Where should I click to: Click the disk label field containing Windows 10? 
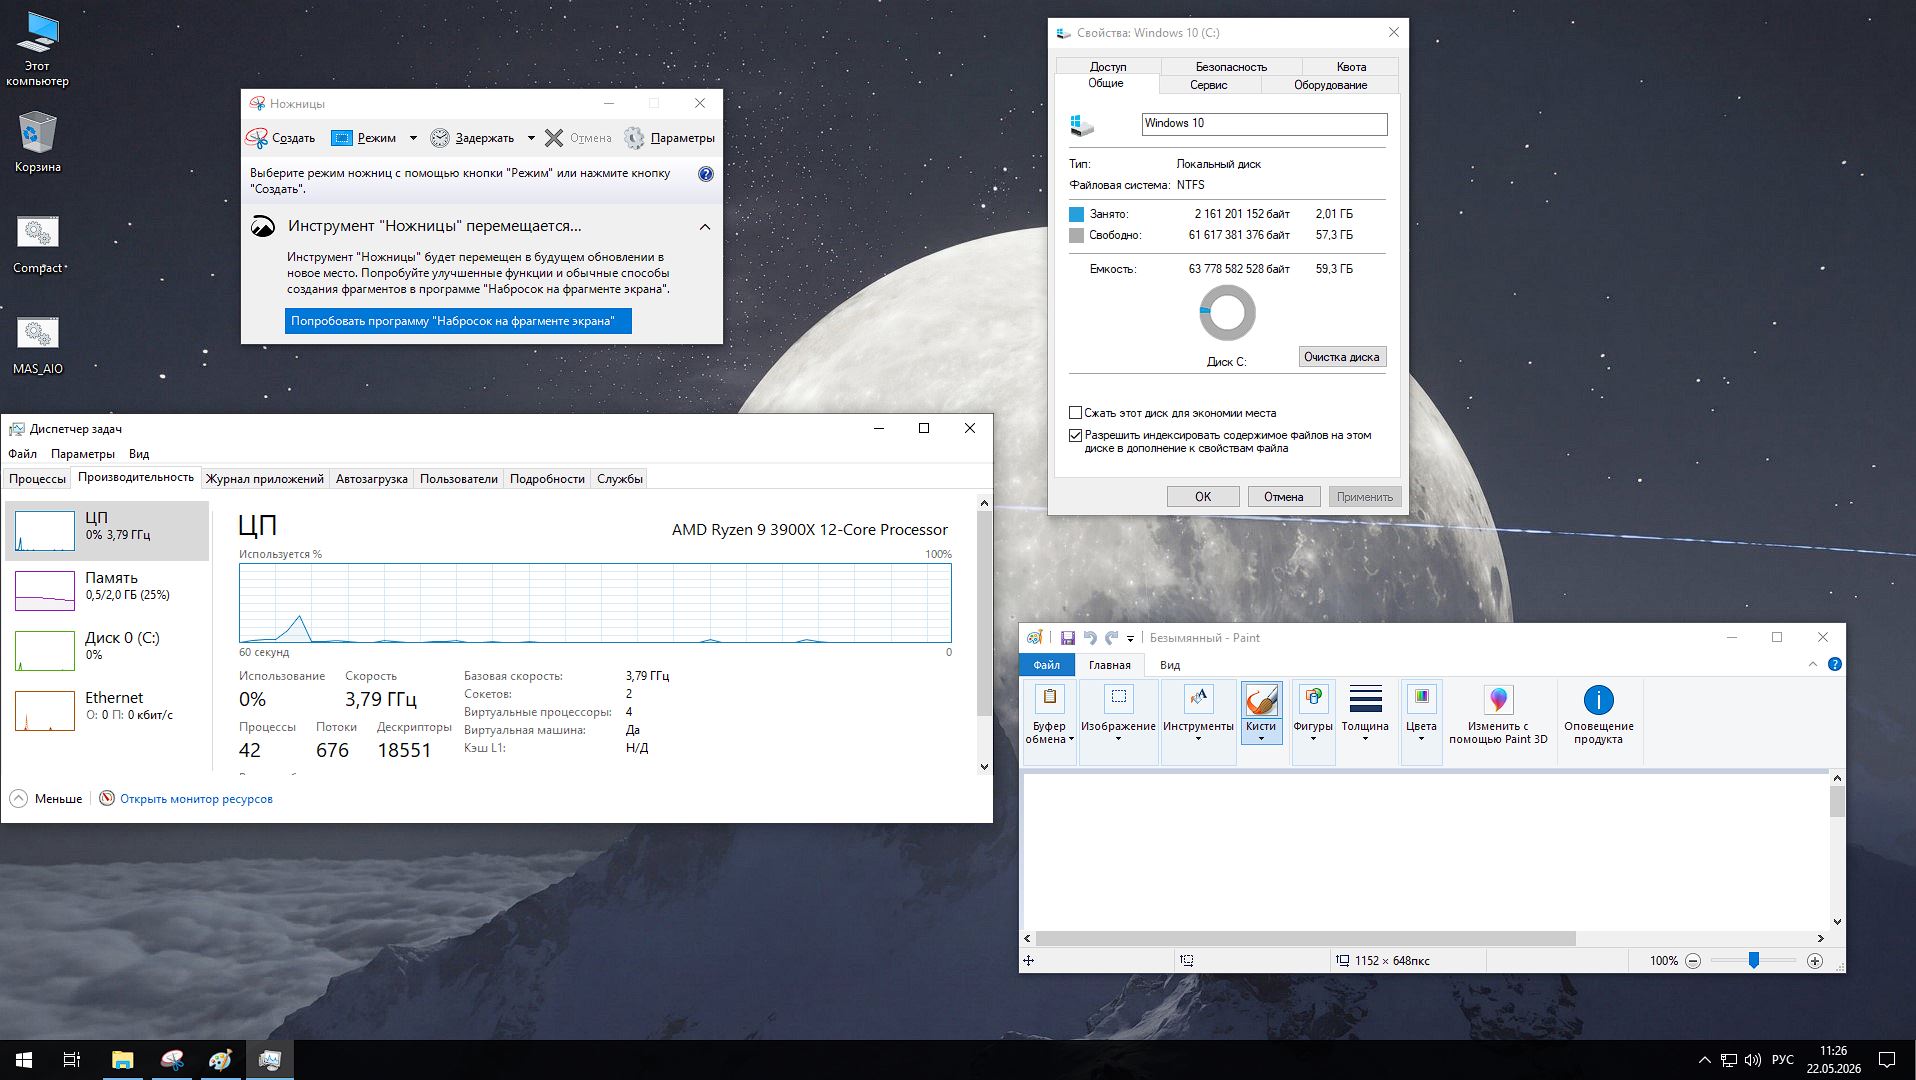[x=1264, y=124]
